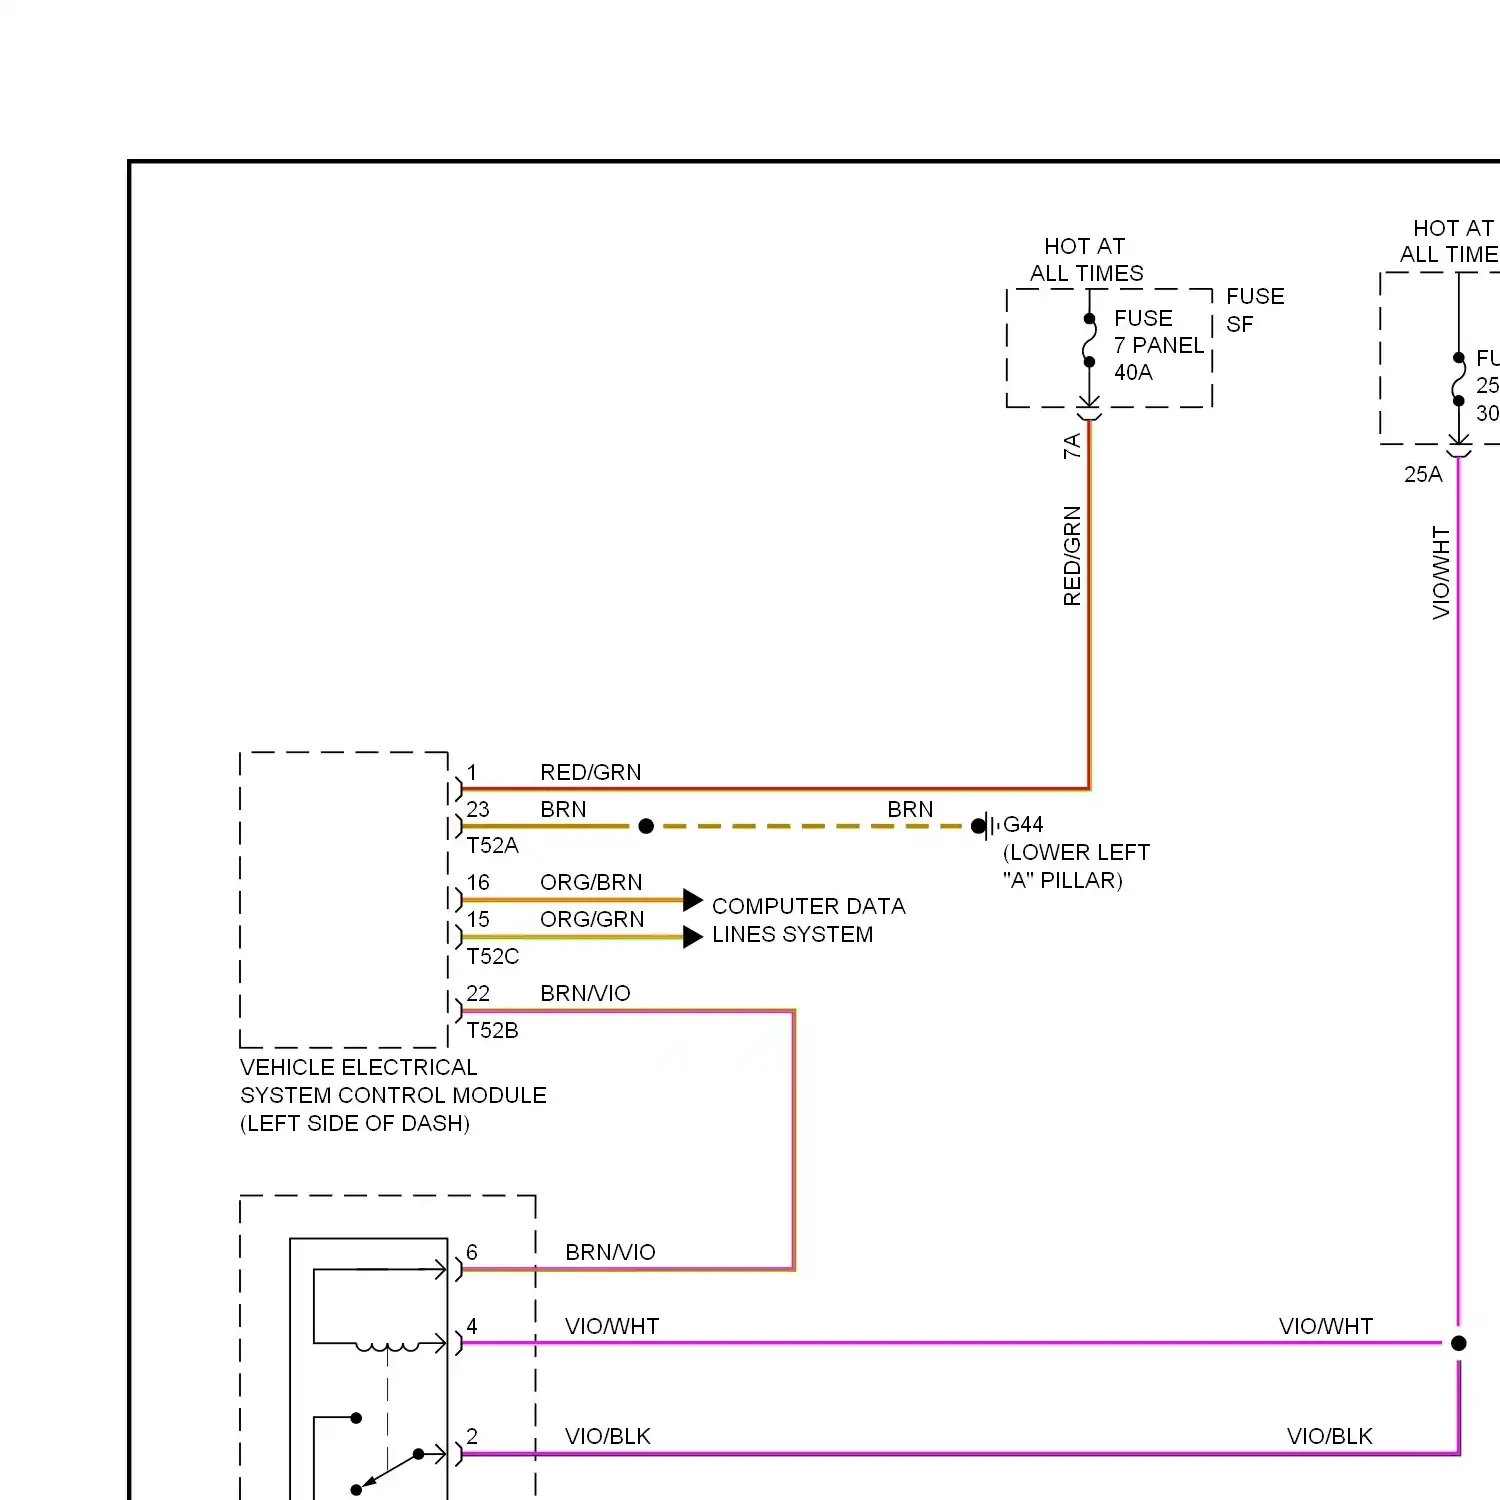Screen dimensions: 1500x1500
Task: Click the horizontal "VIO/WHT" label near the junction dot
Action: click(x=1326, y=1326)
